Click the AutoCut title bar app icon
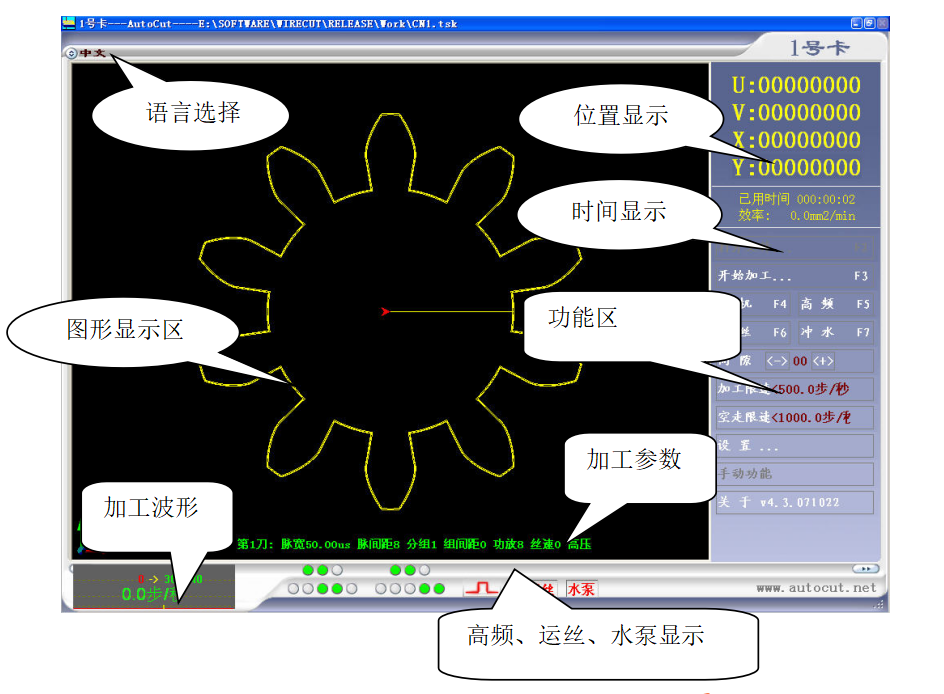Image resolution: width=944 pixels, height=694 pixels. tap(68, 23)
